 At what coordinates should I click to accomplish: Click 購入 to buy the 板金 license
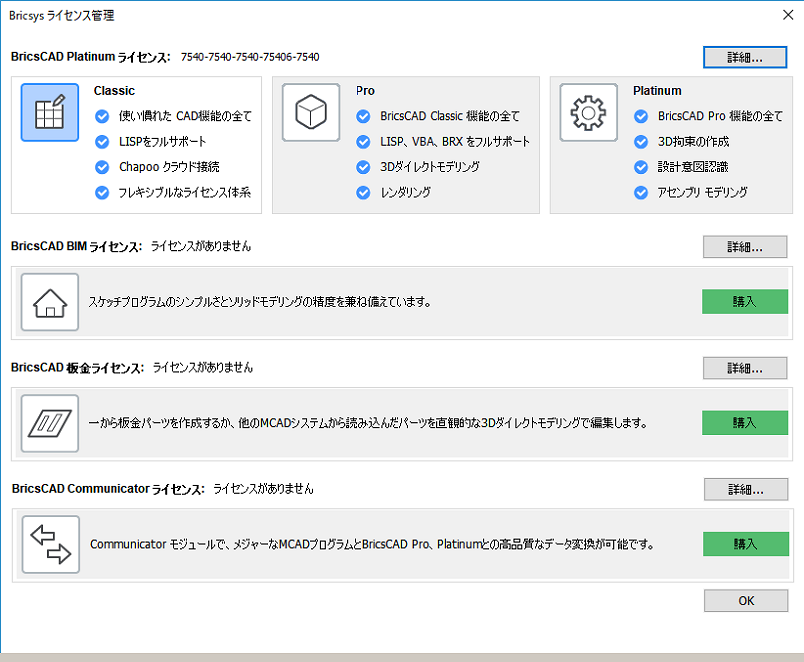(x=745, y=423)
